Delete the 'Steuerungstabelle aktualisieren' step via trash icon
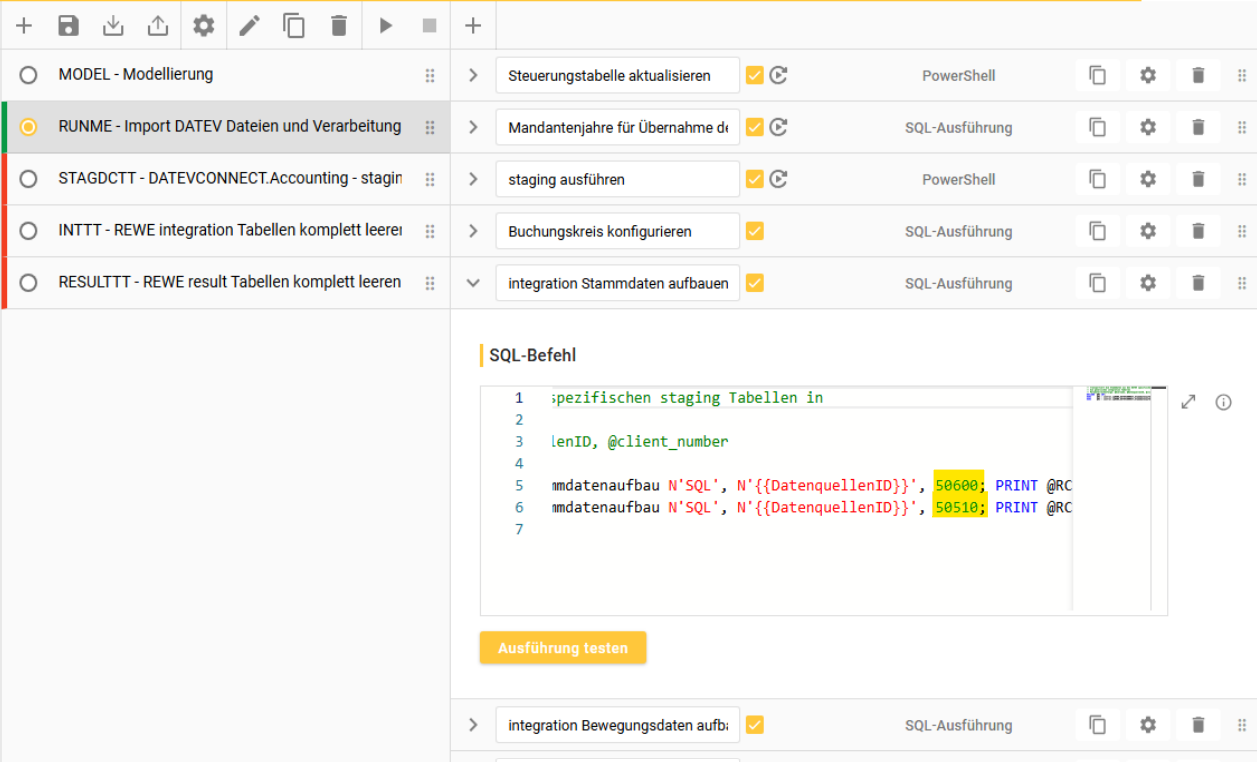Image resolution: width=1257 pixels, height=762 pixels. point(1198,75)
